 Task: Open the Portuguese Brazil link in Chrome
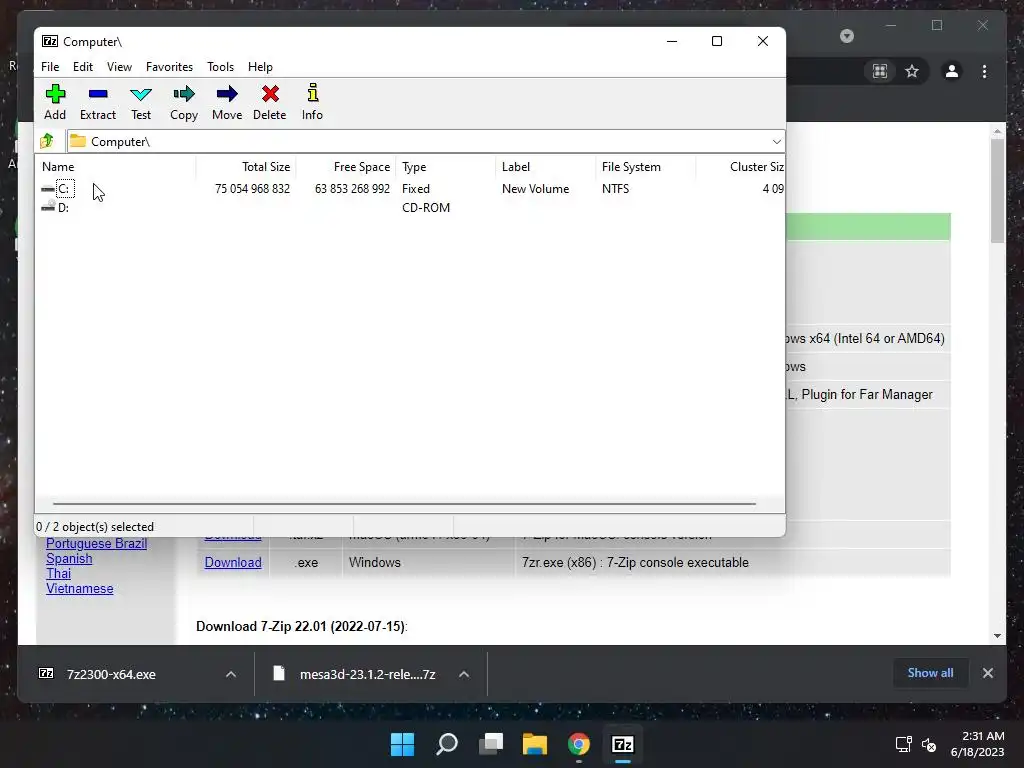pyautogui.click(x=96, y=543)
